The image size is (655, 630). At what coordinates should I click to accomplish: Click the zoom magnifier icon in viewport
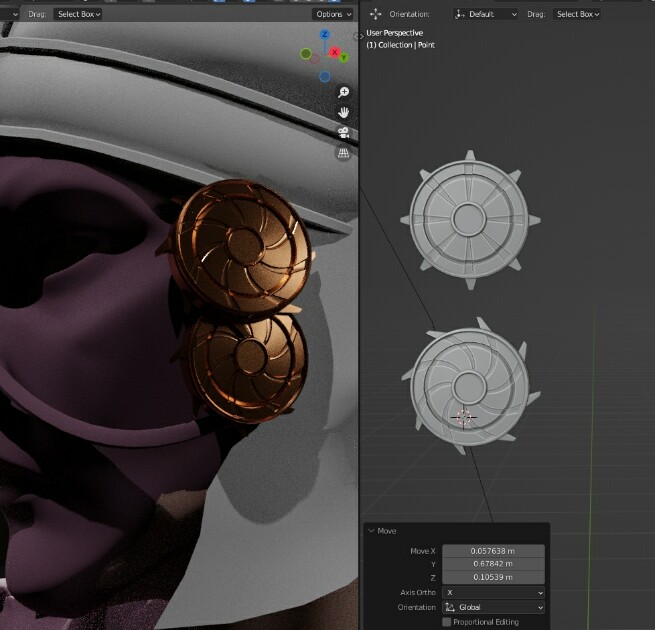coord(343,92)
